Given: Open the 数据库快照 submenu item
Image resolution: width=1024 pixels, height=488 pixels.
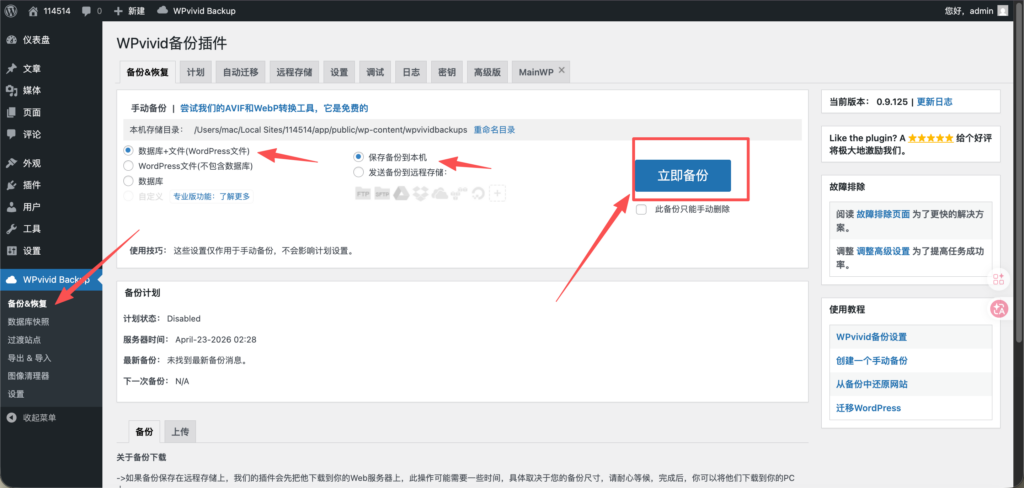Looking at the screenshot, I should pos(28,322).
